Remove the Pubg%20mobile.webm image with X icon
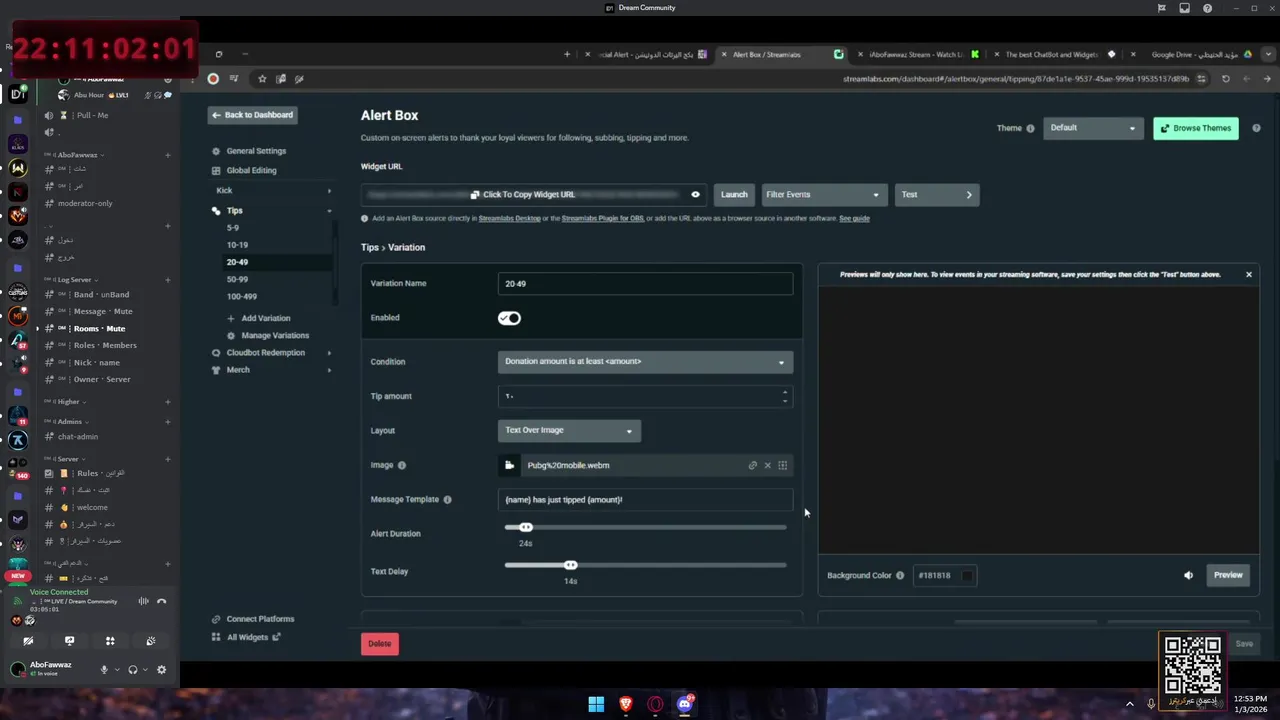 coord(768,465)
